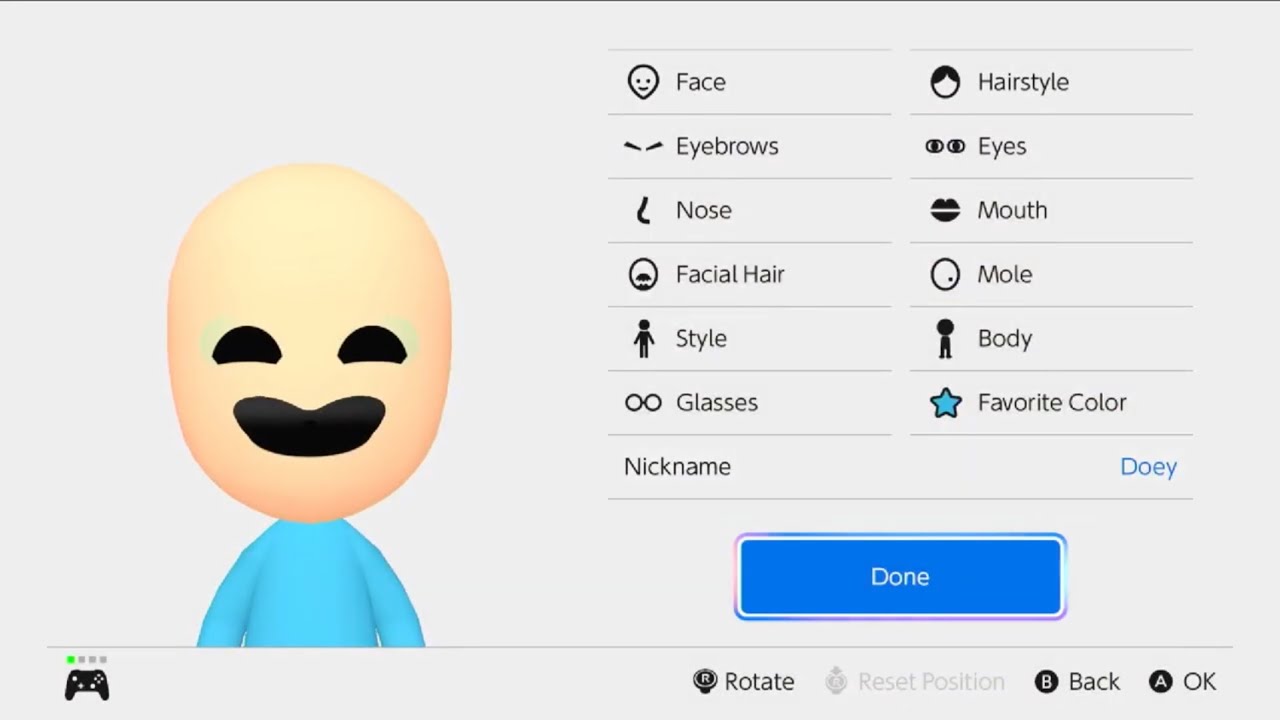Click the A button OK icon
Screen dimensions: 1280x720
pos(1160,682)
